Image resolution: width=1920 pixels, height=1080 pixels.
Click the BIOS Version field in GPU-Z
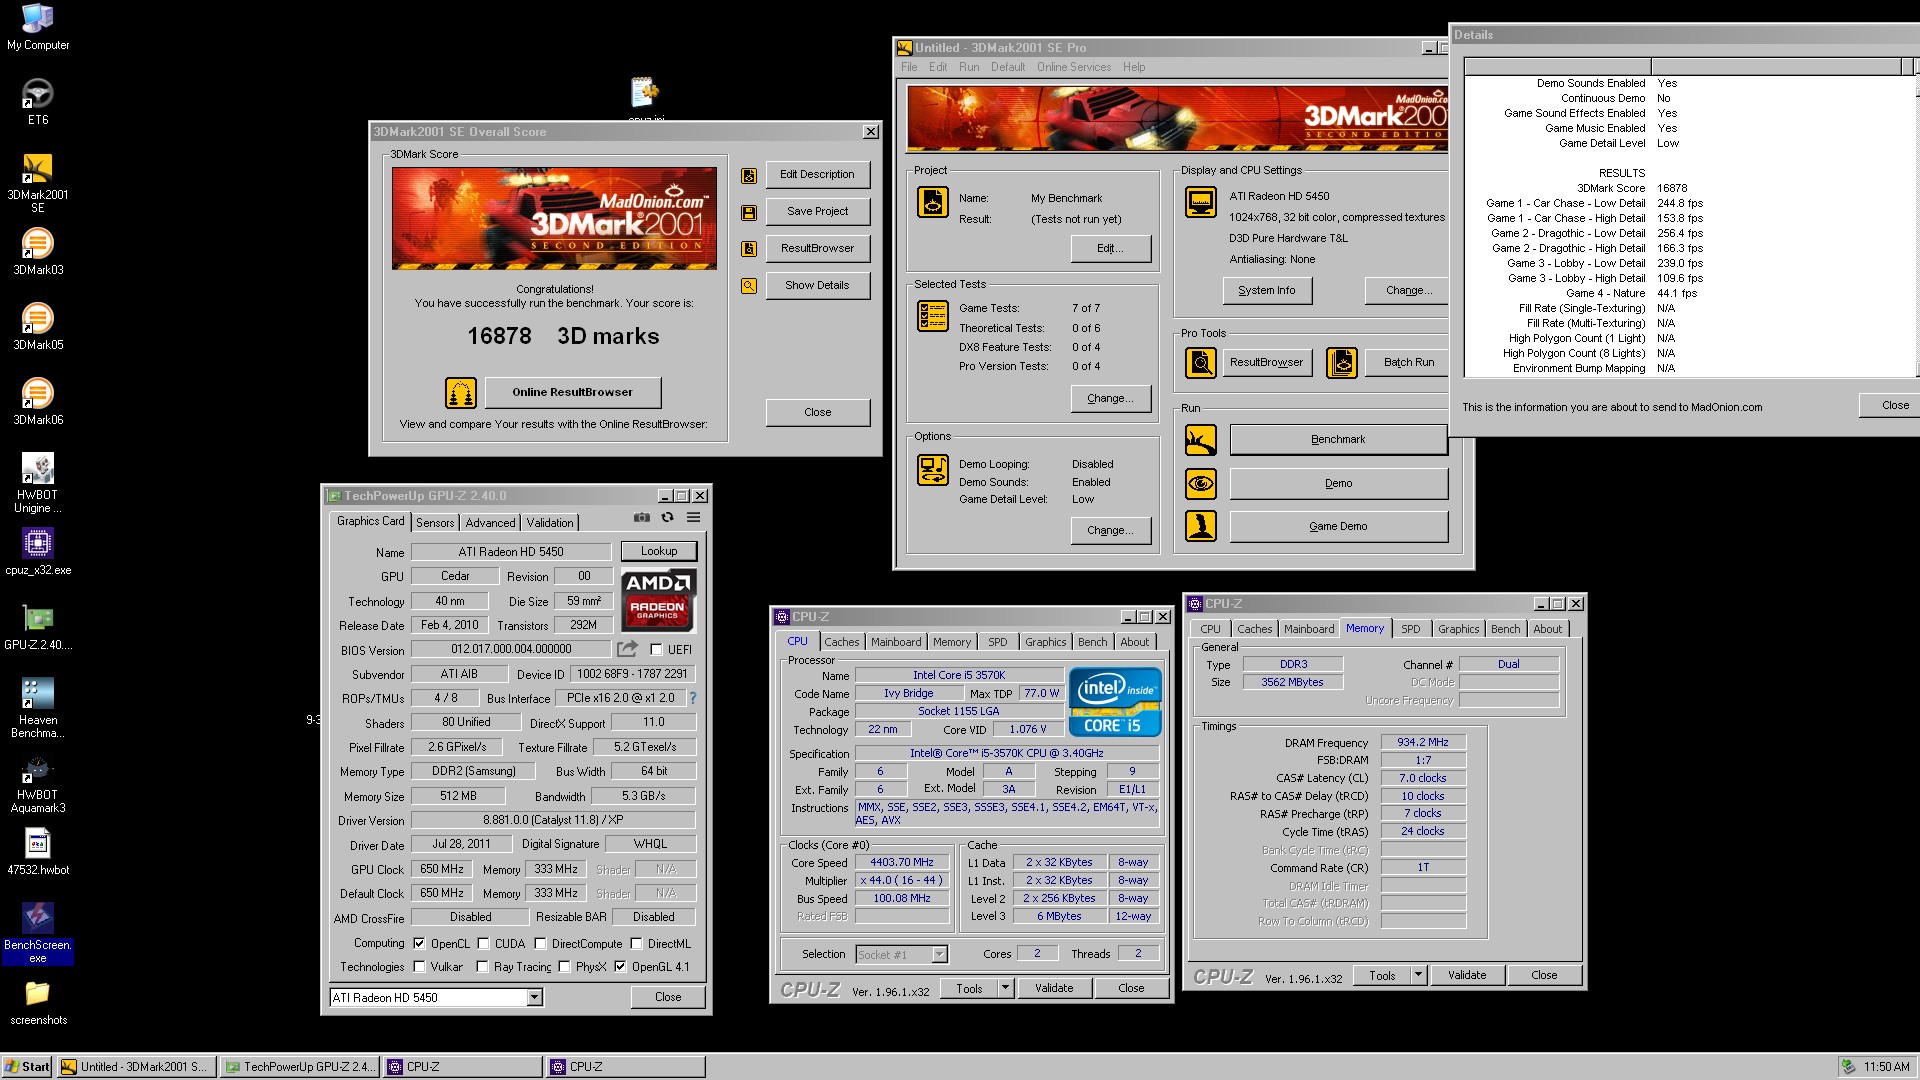pyautogui.click(x=511, y=649)
